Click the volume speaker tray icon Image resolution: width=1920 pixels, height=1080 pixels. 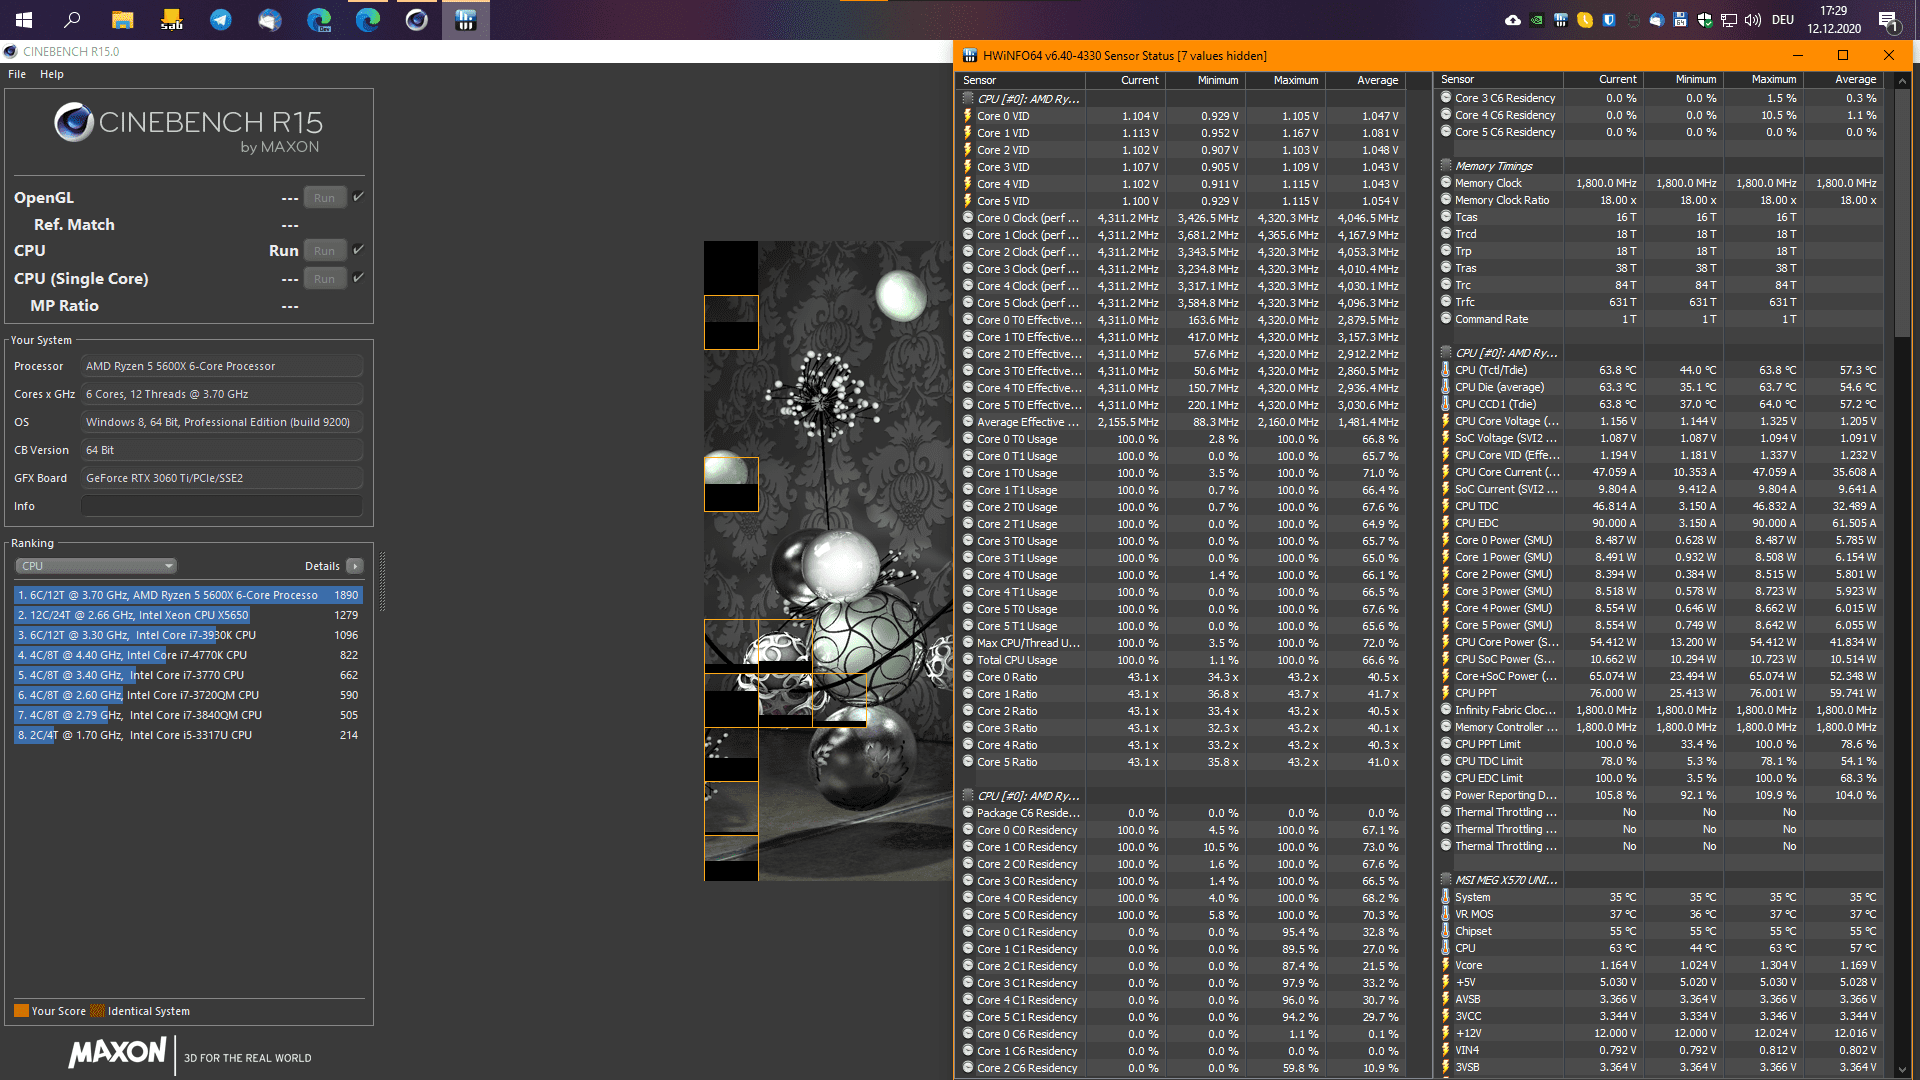1752,20
